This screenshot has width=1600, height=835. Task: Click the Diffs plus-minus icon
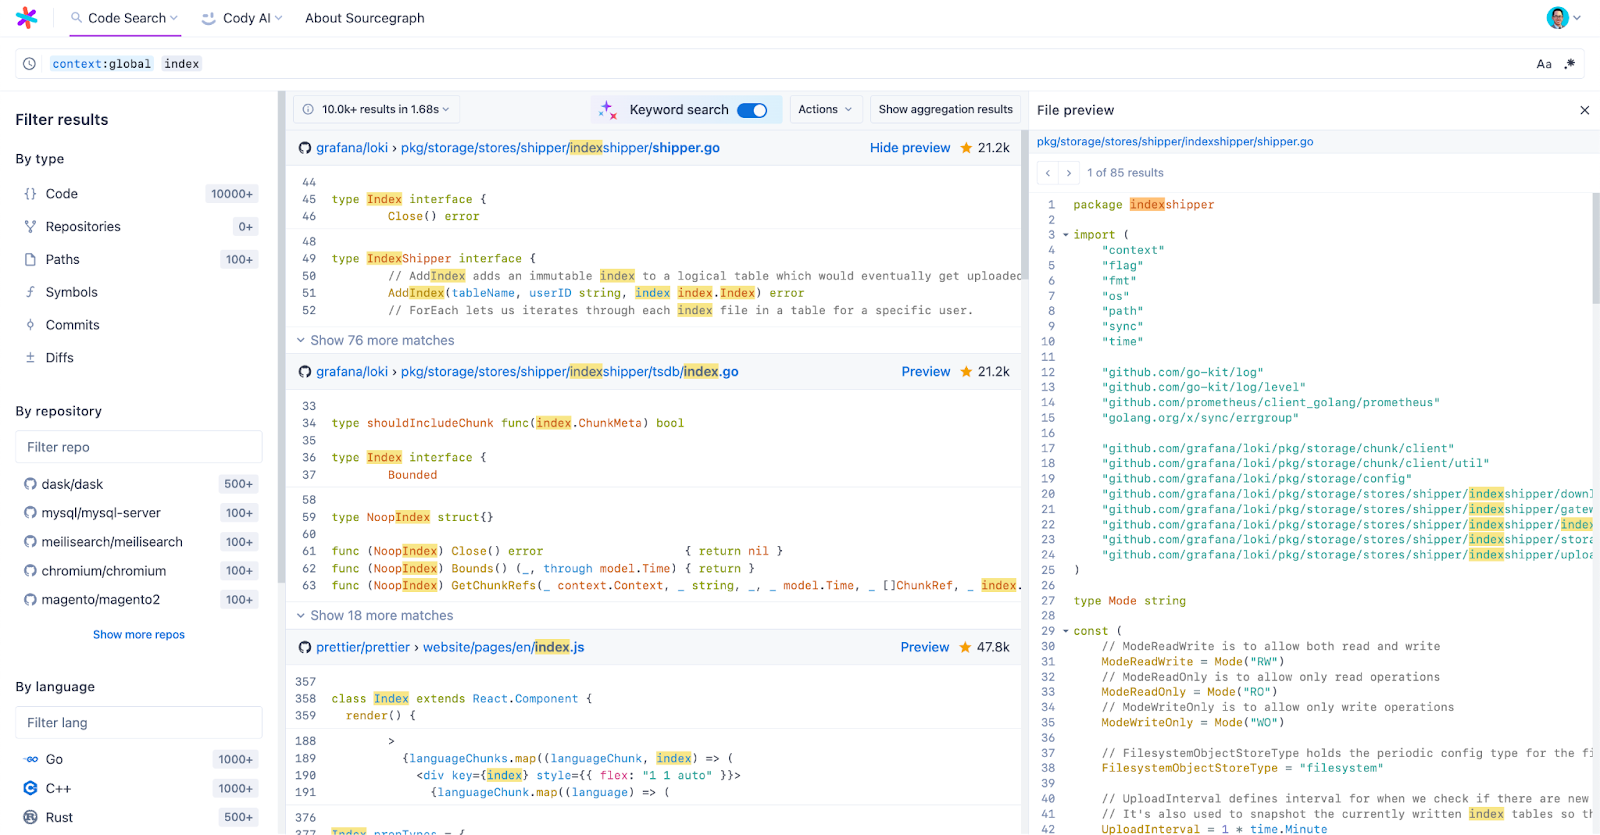[x=30, y=358]
